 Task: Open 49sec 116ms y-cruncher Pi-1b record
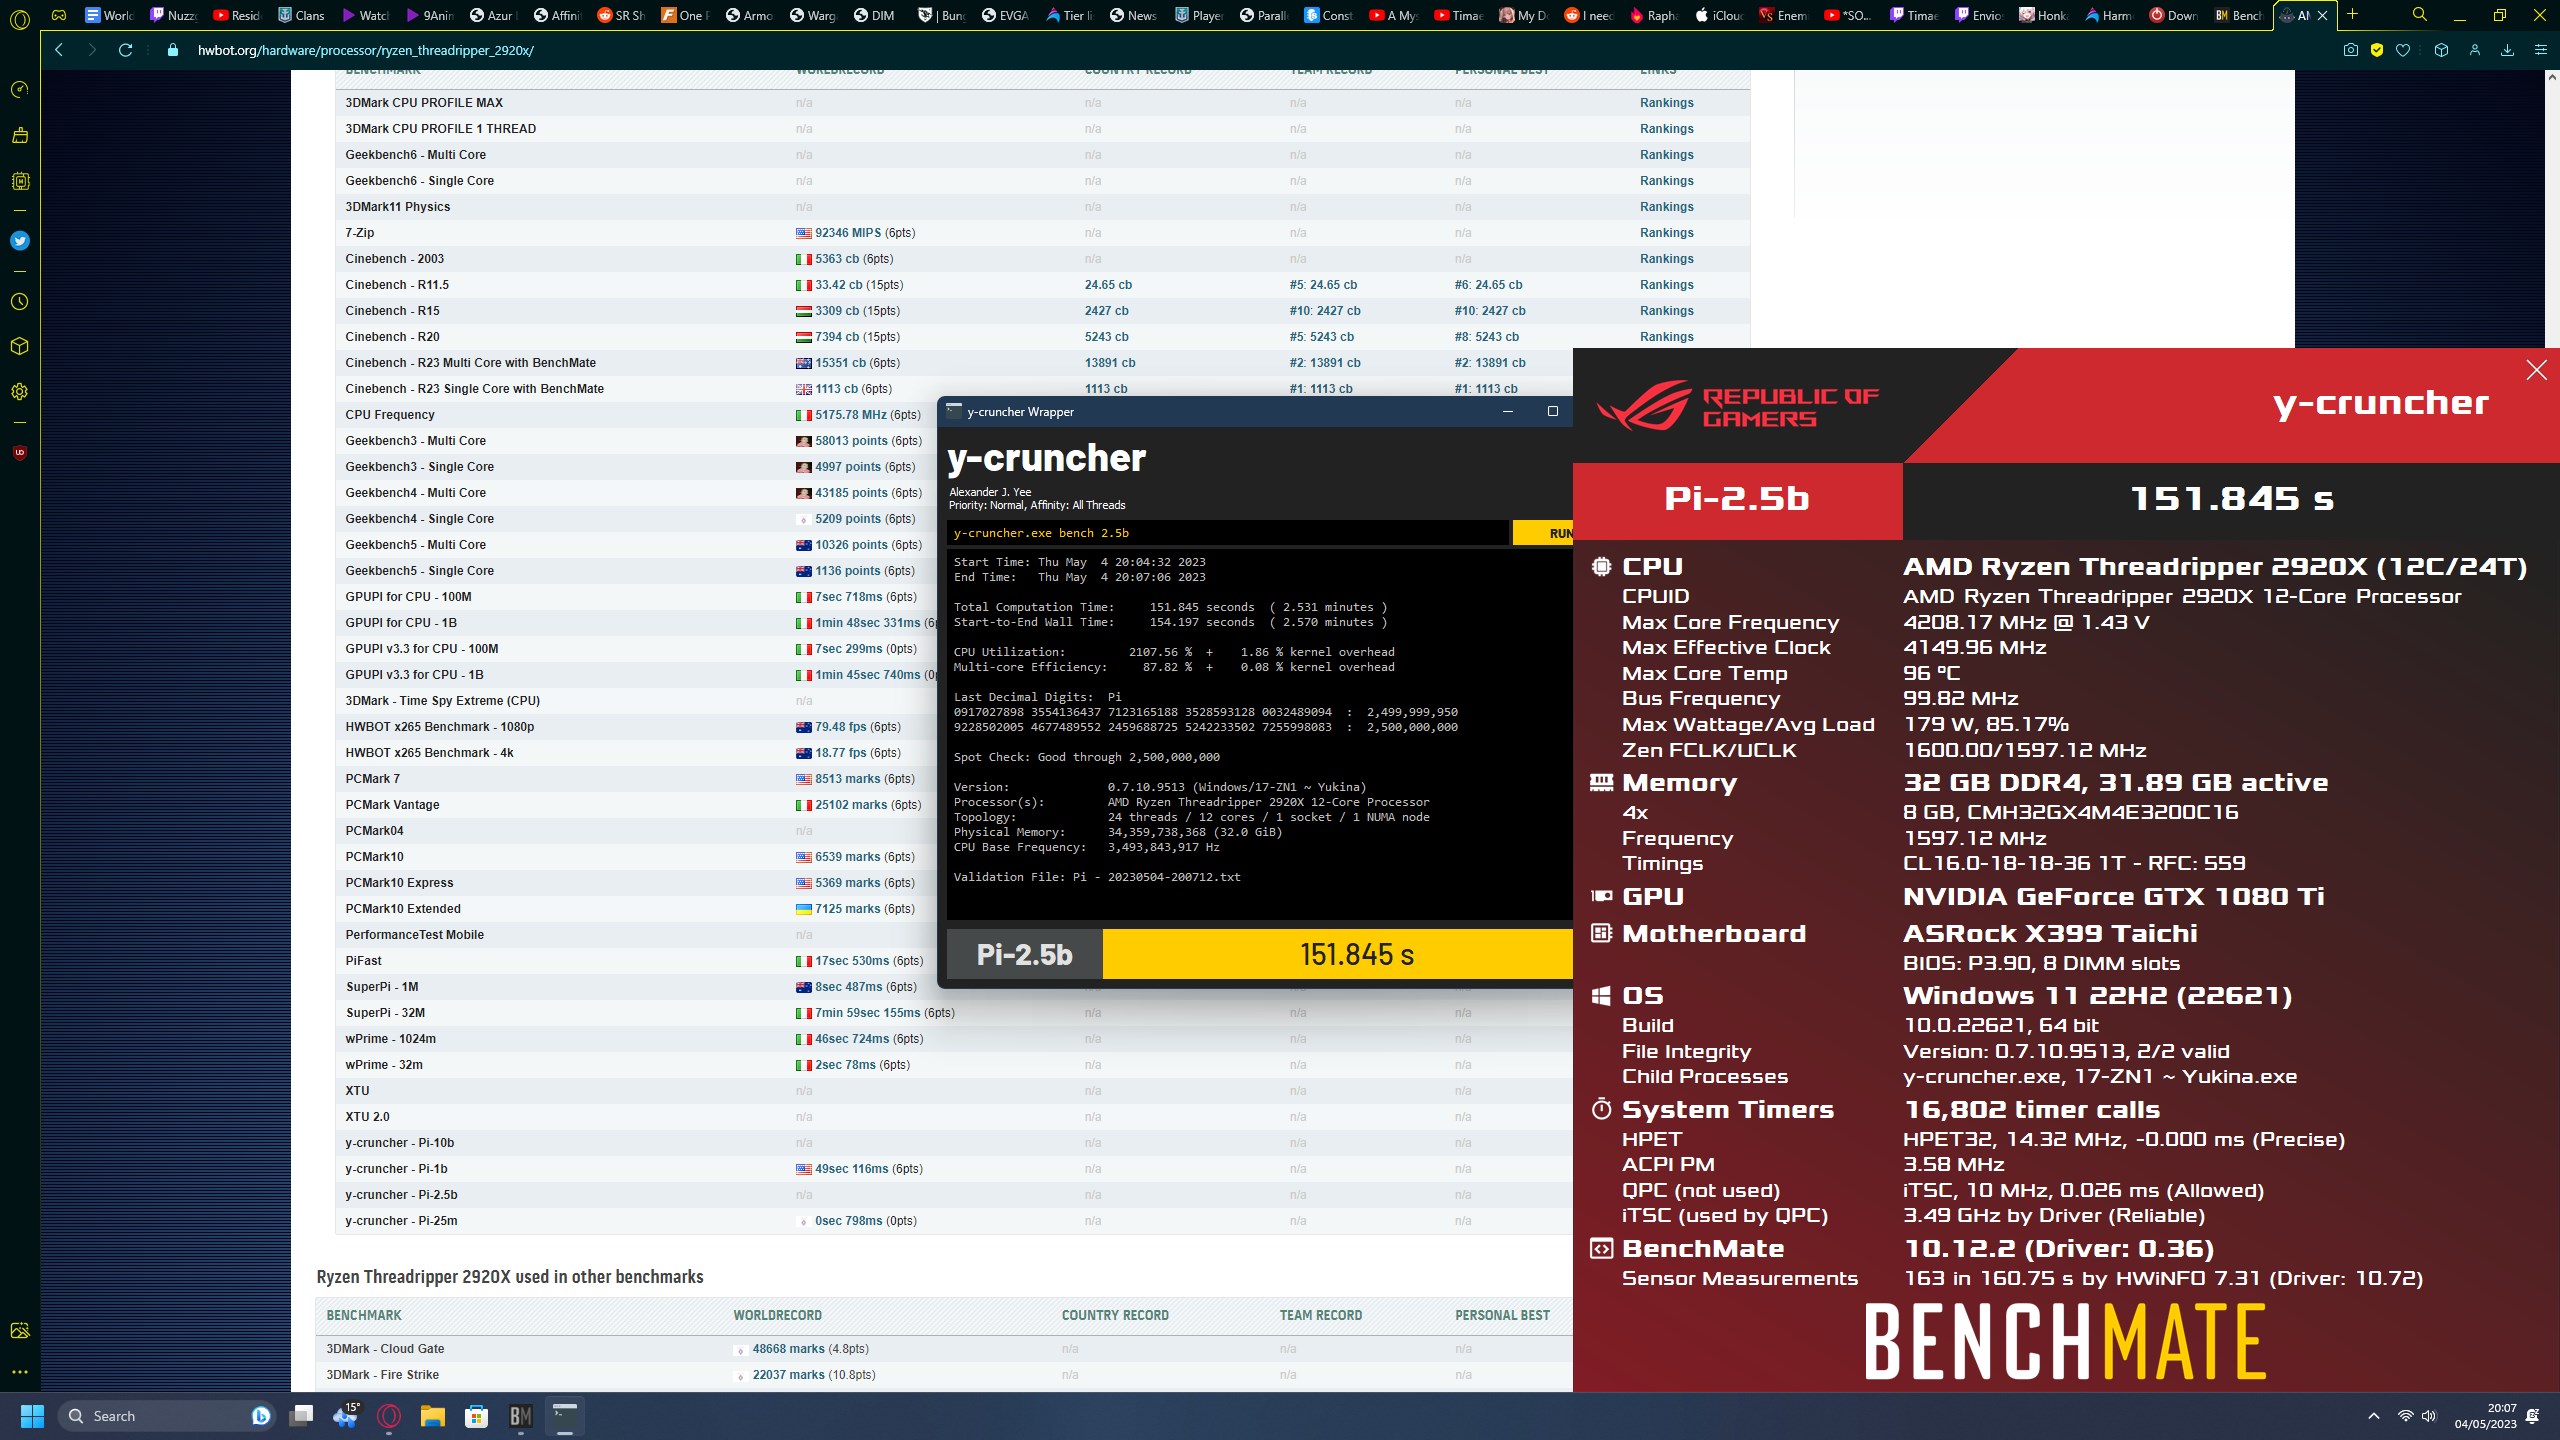(851, 1169)
